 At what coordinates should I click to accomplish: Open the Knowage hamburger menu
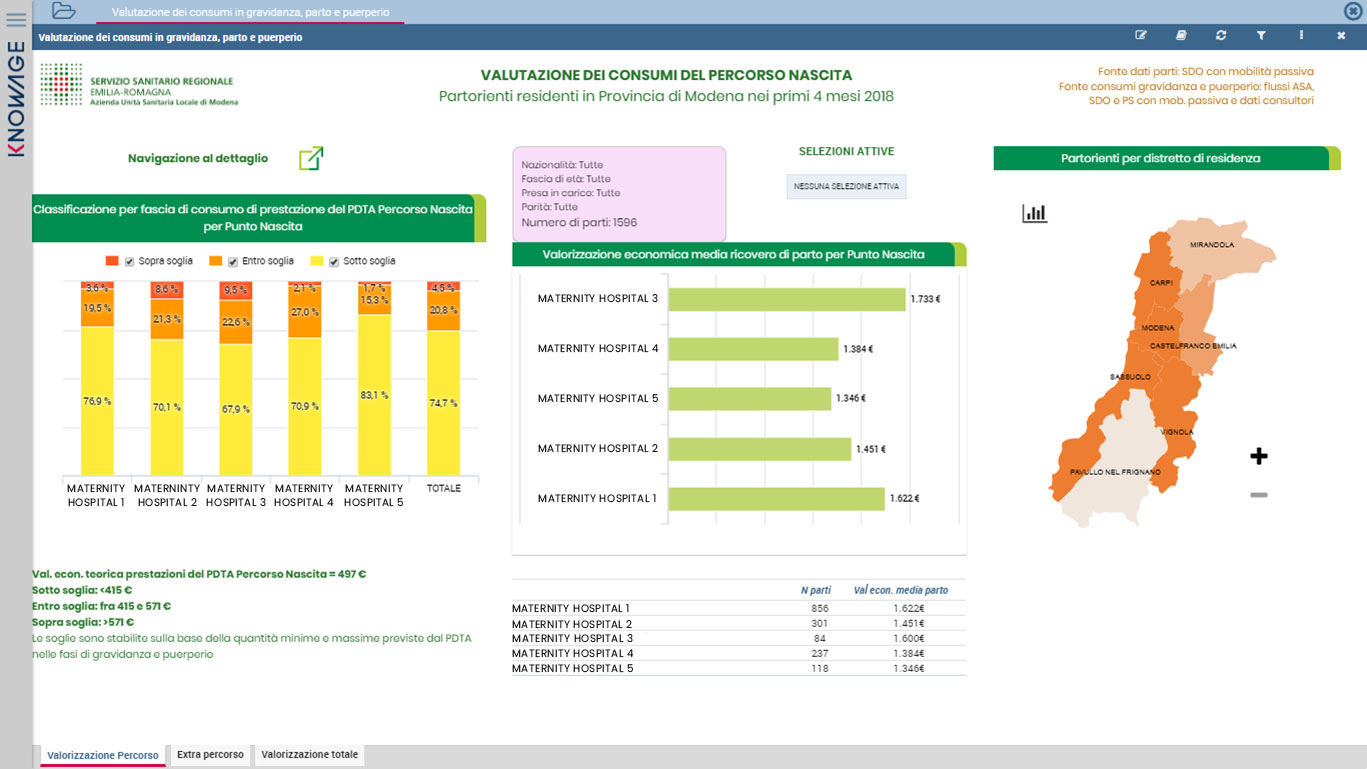[16, 19]
